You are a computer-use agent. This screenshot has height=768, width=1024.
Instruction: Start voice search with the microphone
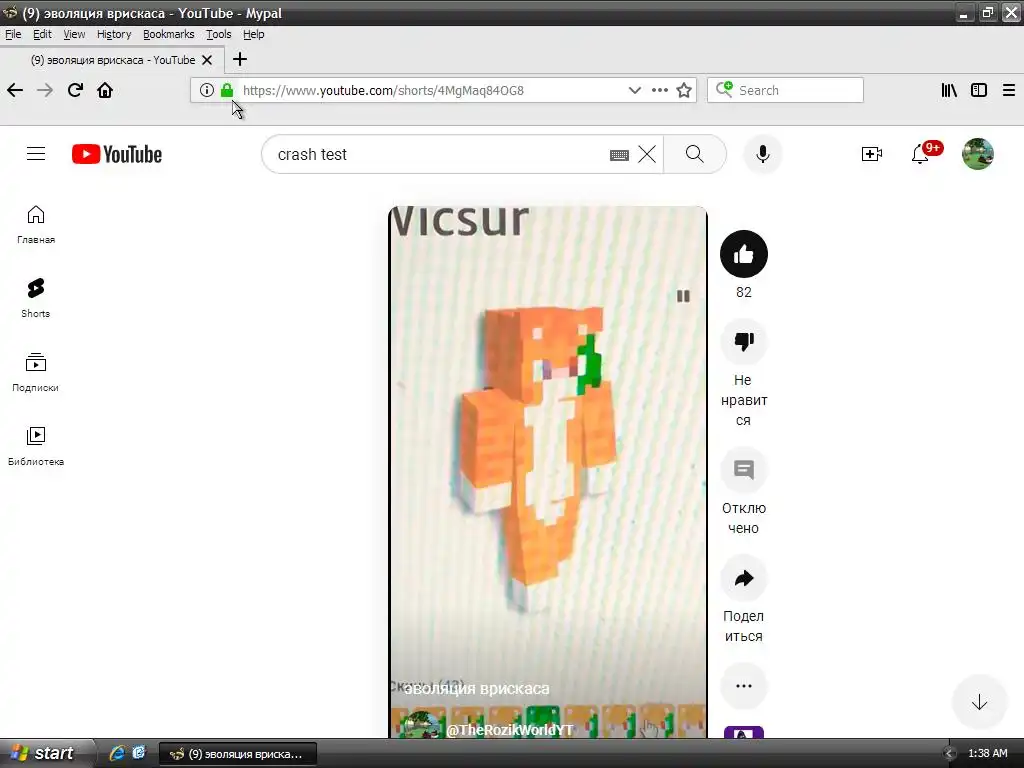tap(762, 154)
